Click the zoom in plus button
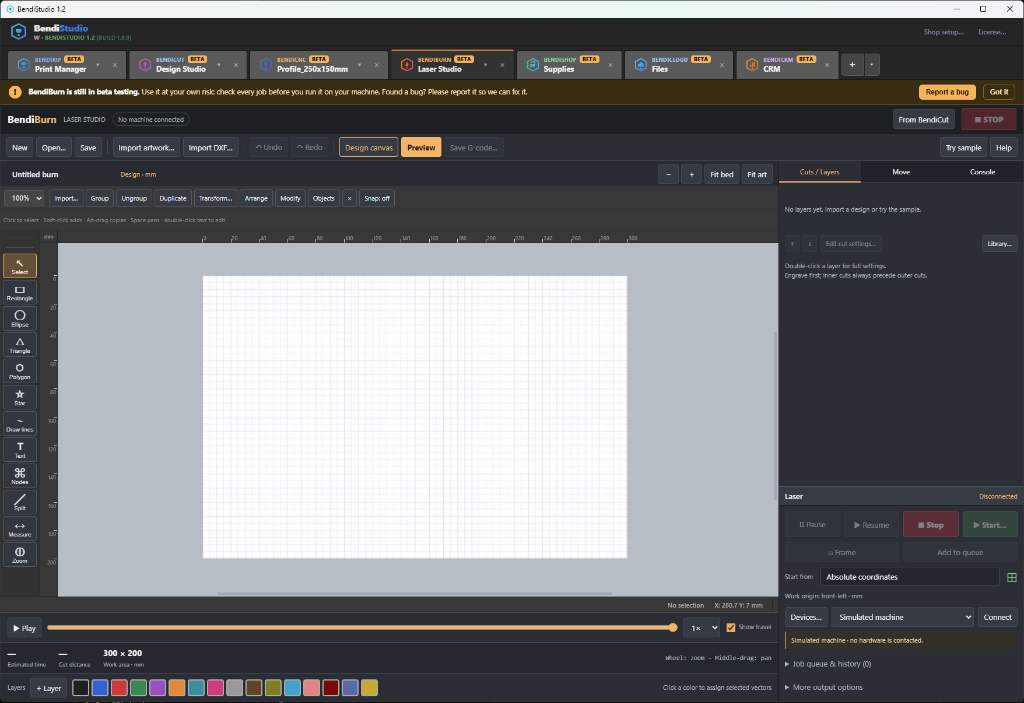1024x703 pixels. 692,174
